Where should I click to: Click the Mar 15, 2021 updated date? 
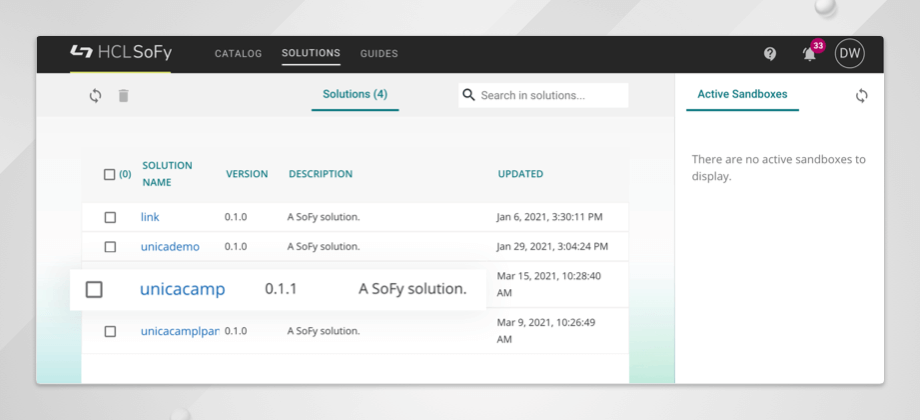click(549, 284)
